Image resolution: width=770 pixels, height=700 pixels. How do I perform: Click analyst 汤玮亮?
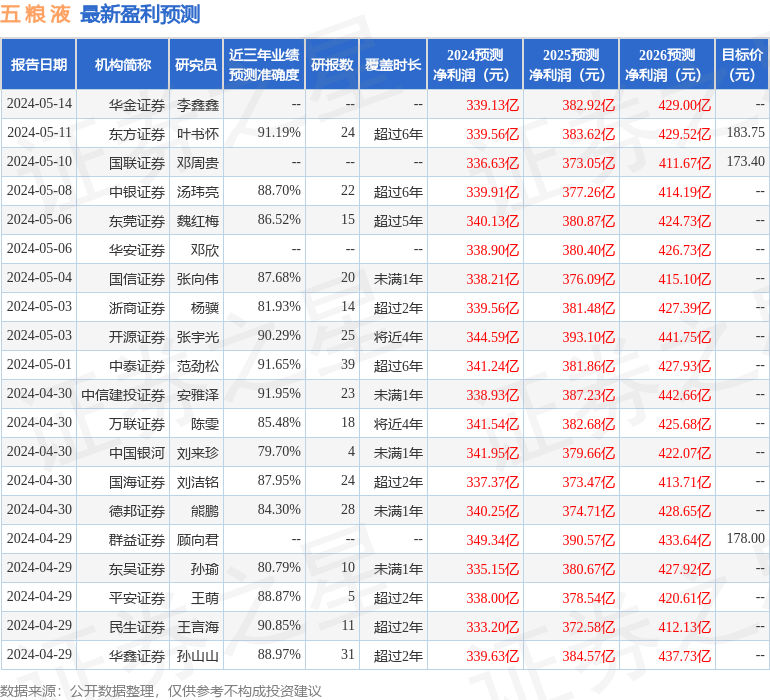[198, 192]
